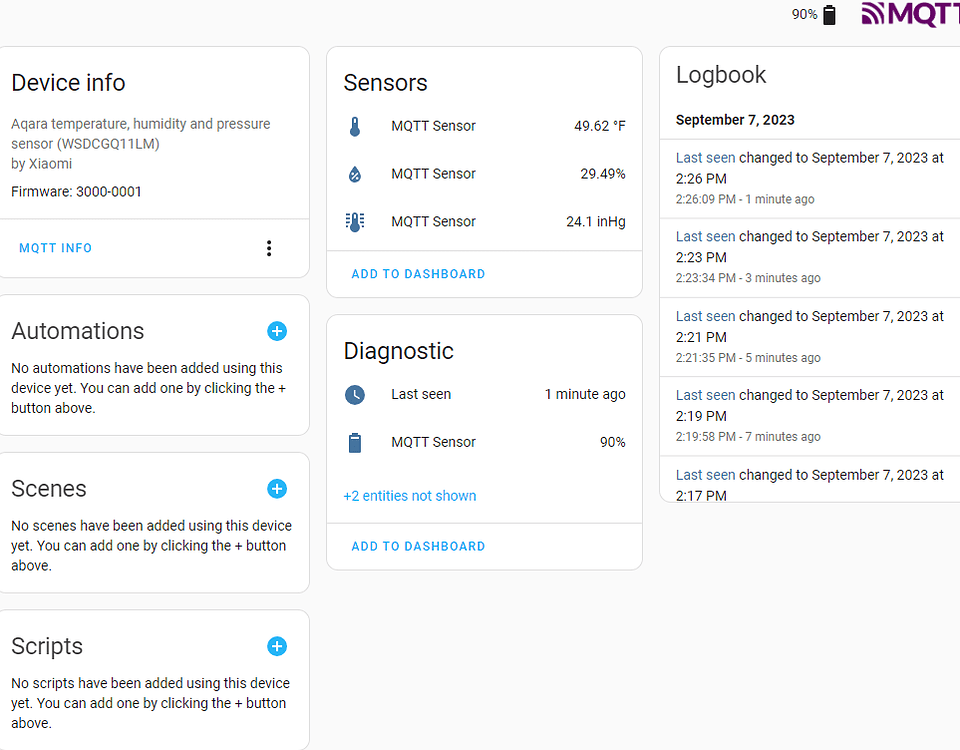Select the battery icon in the Diagnostic card

click(355, 442)
